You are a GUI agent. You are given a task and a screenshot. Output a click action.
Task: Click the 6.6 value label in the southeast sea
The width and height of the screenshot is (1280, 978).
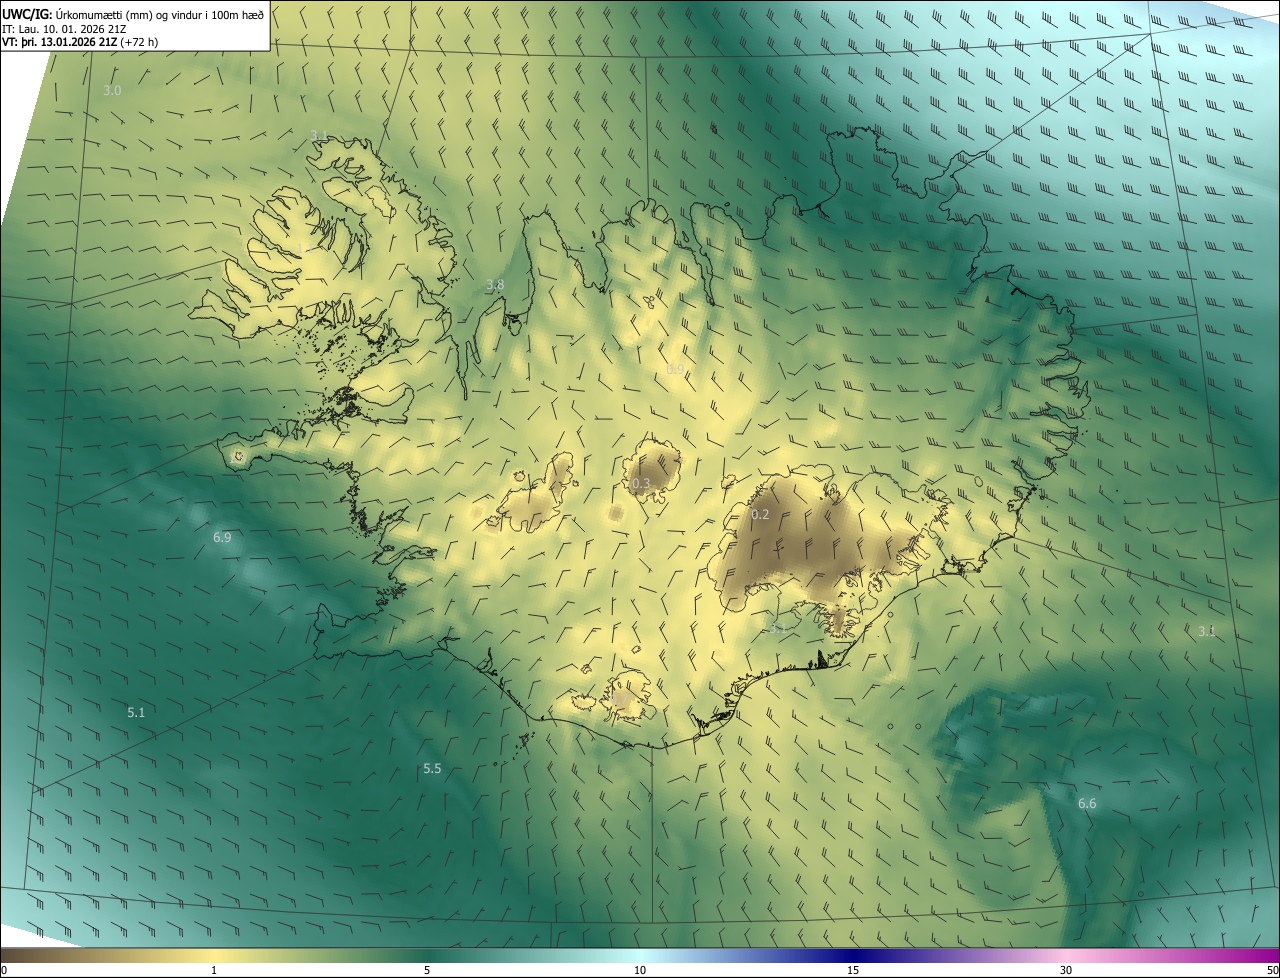coord(1087,804)
